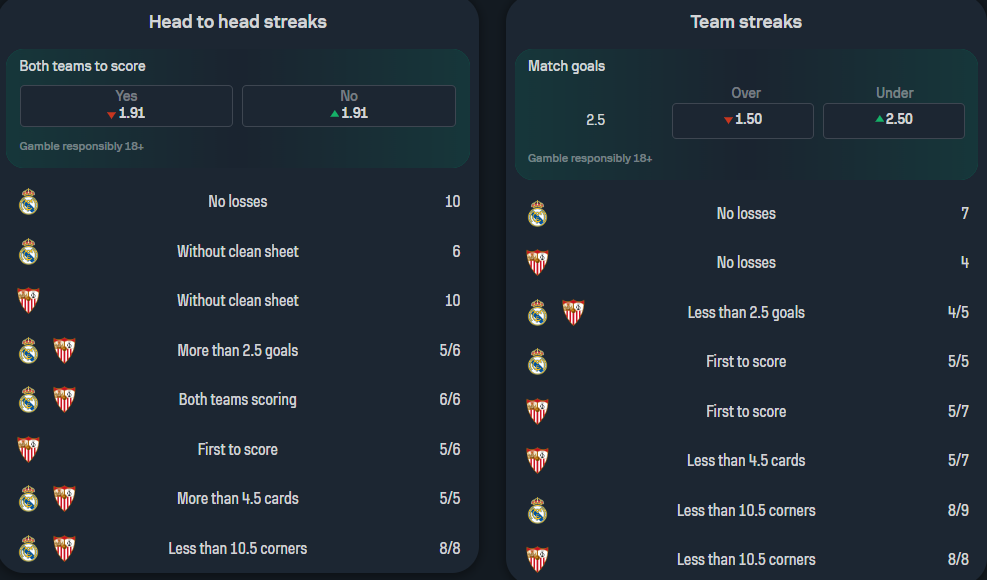Click Sevilla crest in More than 2.5 goals row
The width and height of the screenshot is (987, 580).
click(x=64, y=350)
